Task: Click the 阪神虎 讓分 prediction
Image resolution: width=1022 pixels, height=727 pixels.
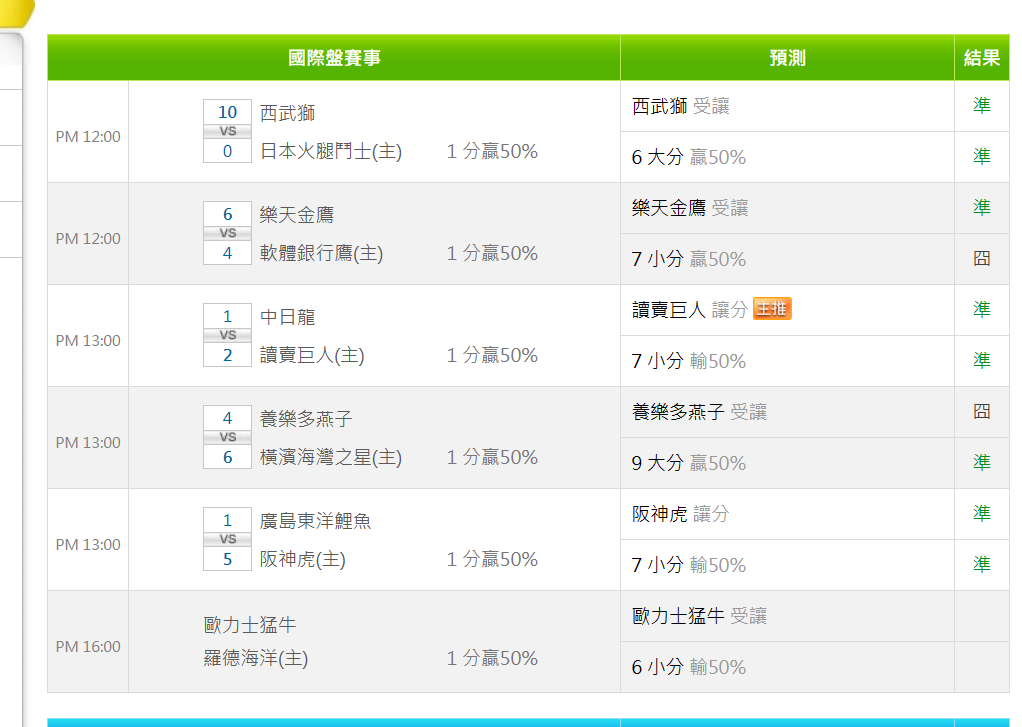Action: (x=680, y=514)
